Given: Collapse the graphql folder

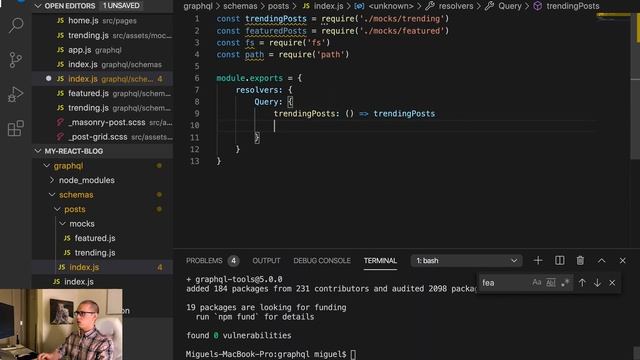Looking at the screenshot, I should pos(68,166).
